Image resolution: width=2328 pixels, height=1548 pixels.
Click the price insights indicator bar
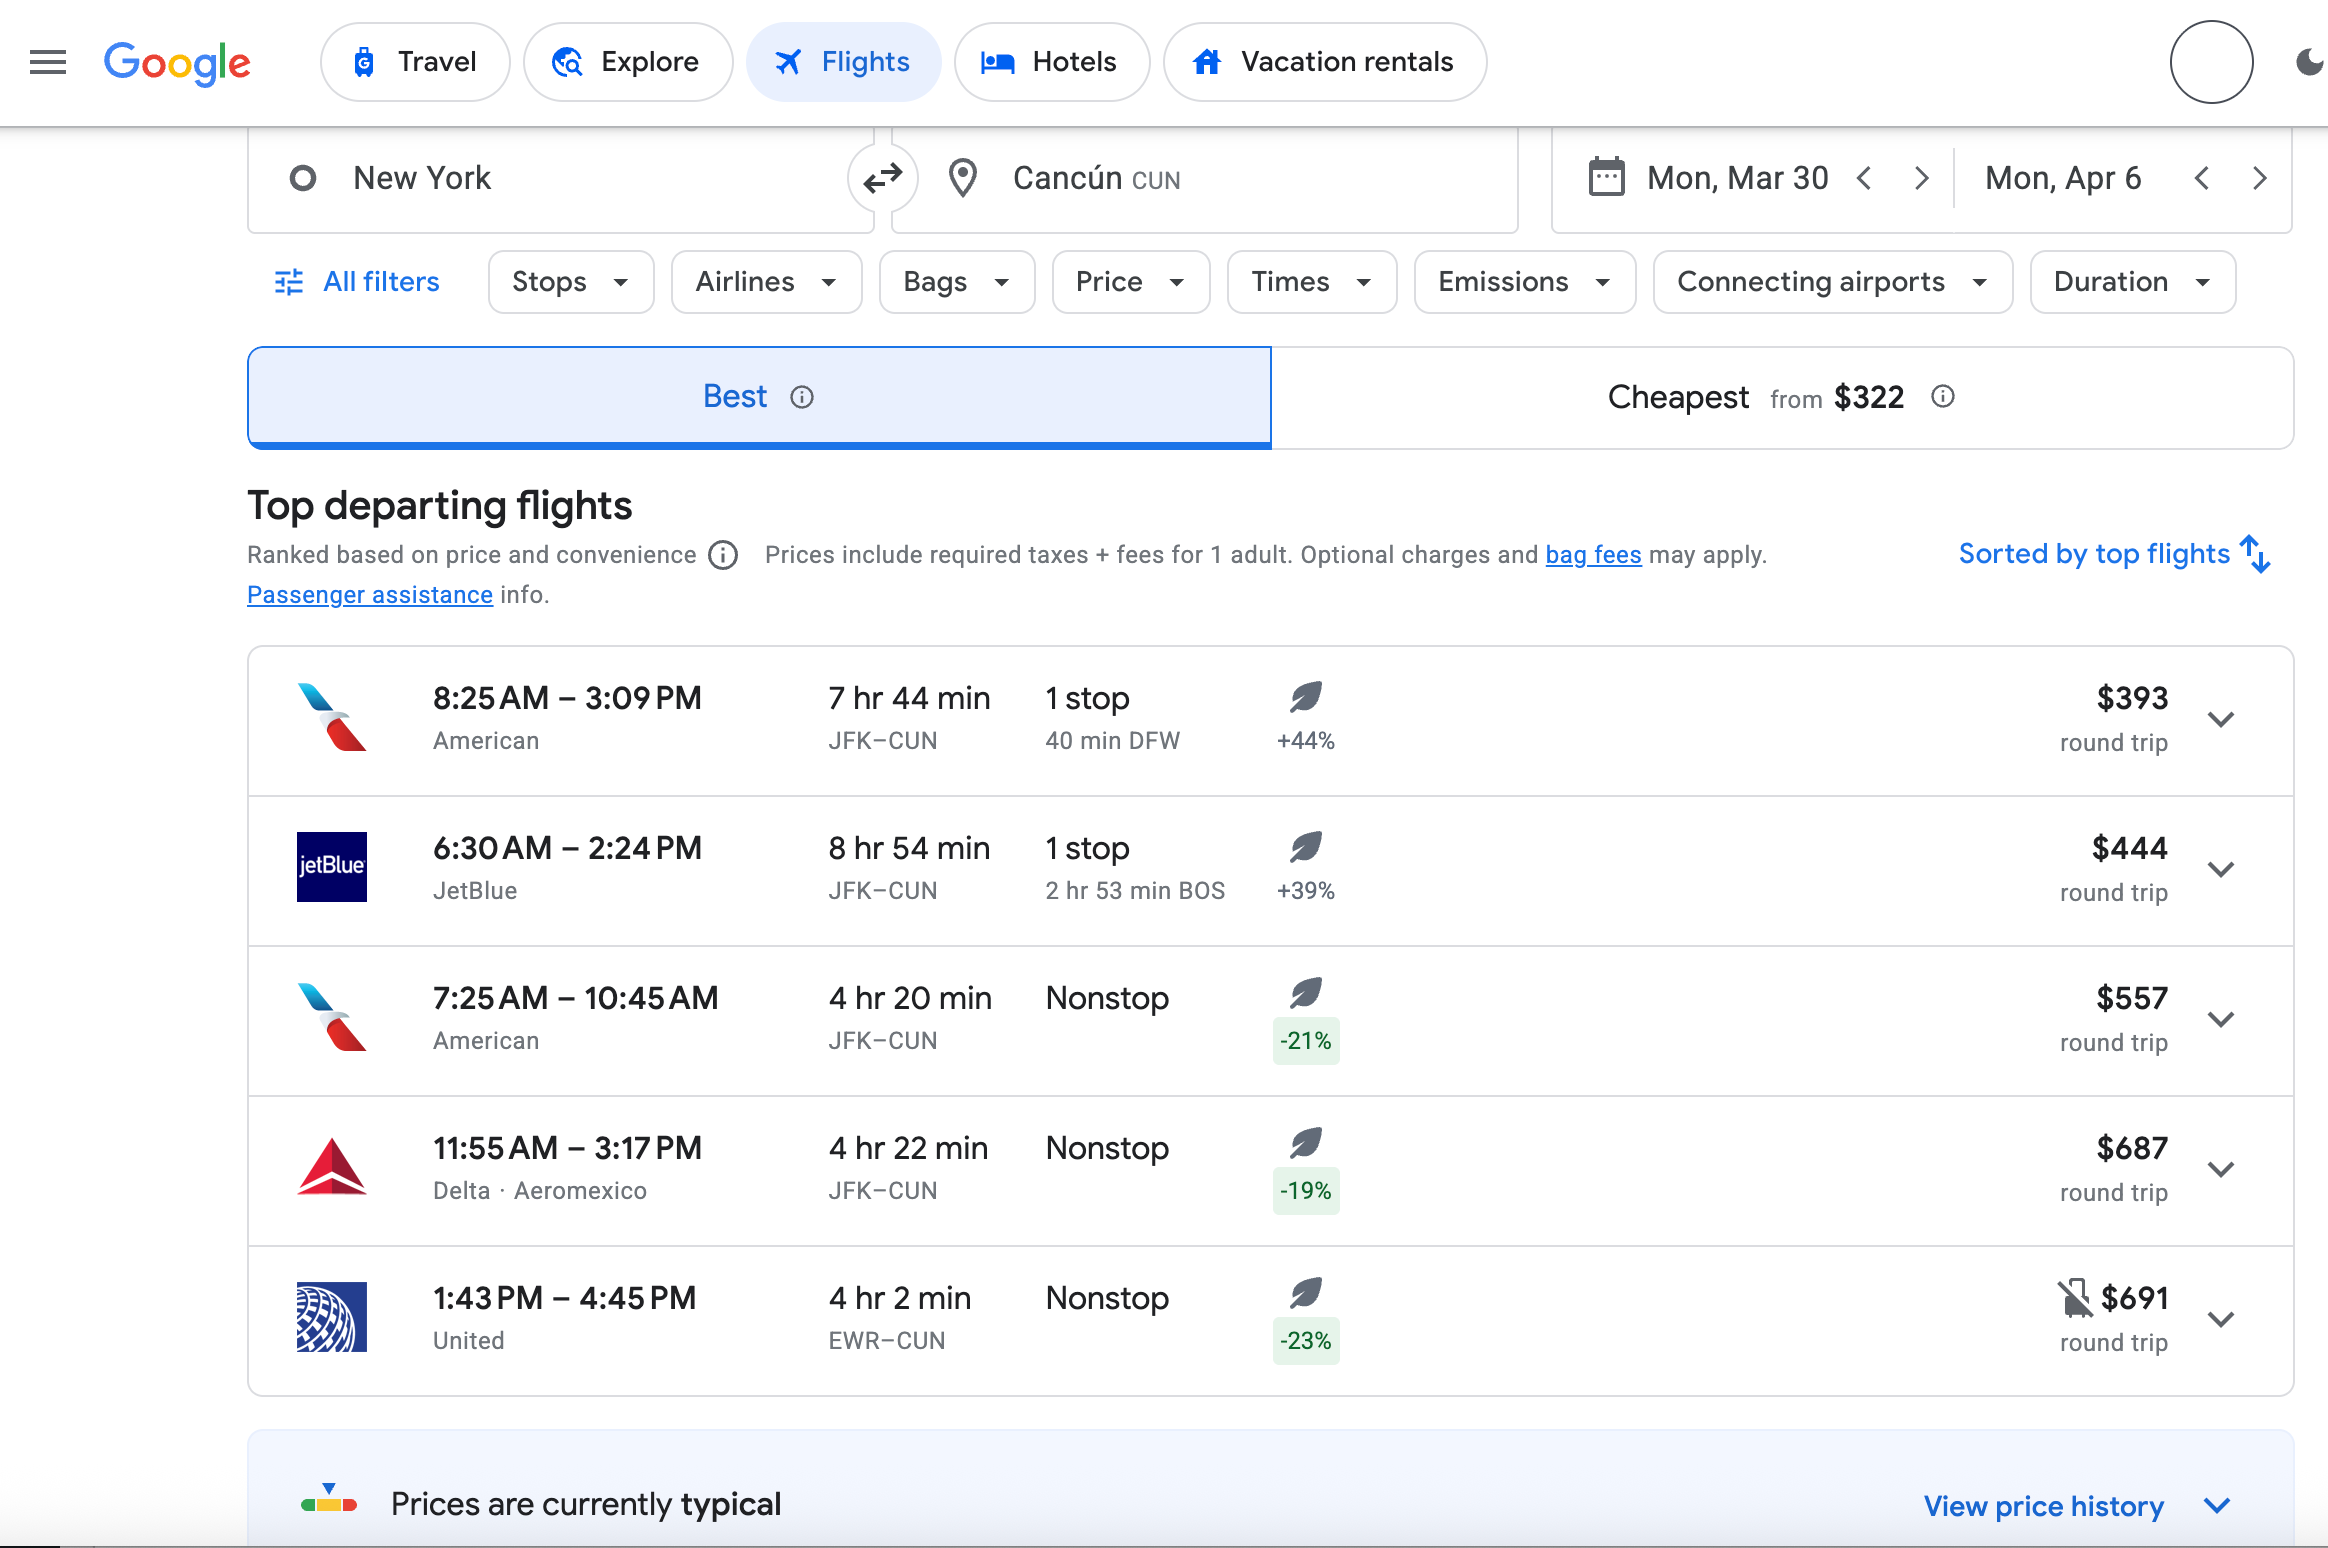tap(328, 1502)
